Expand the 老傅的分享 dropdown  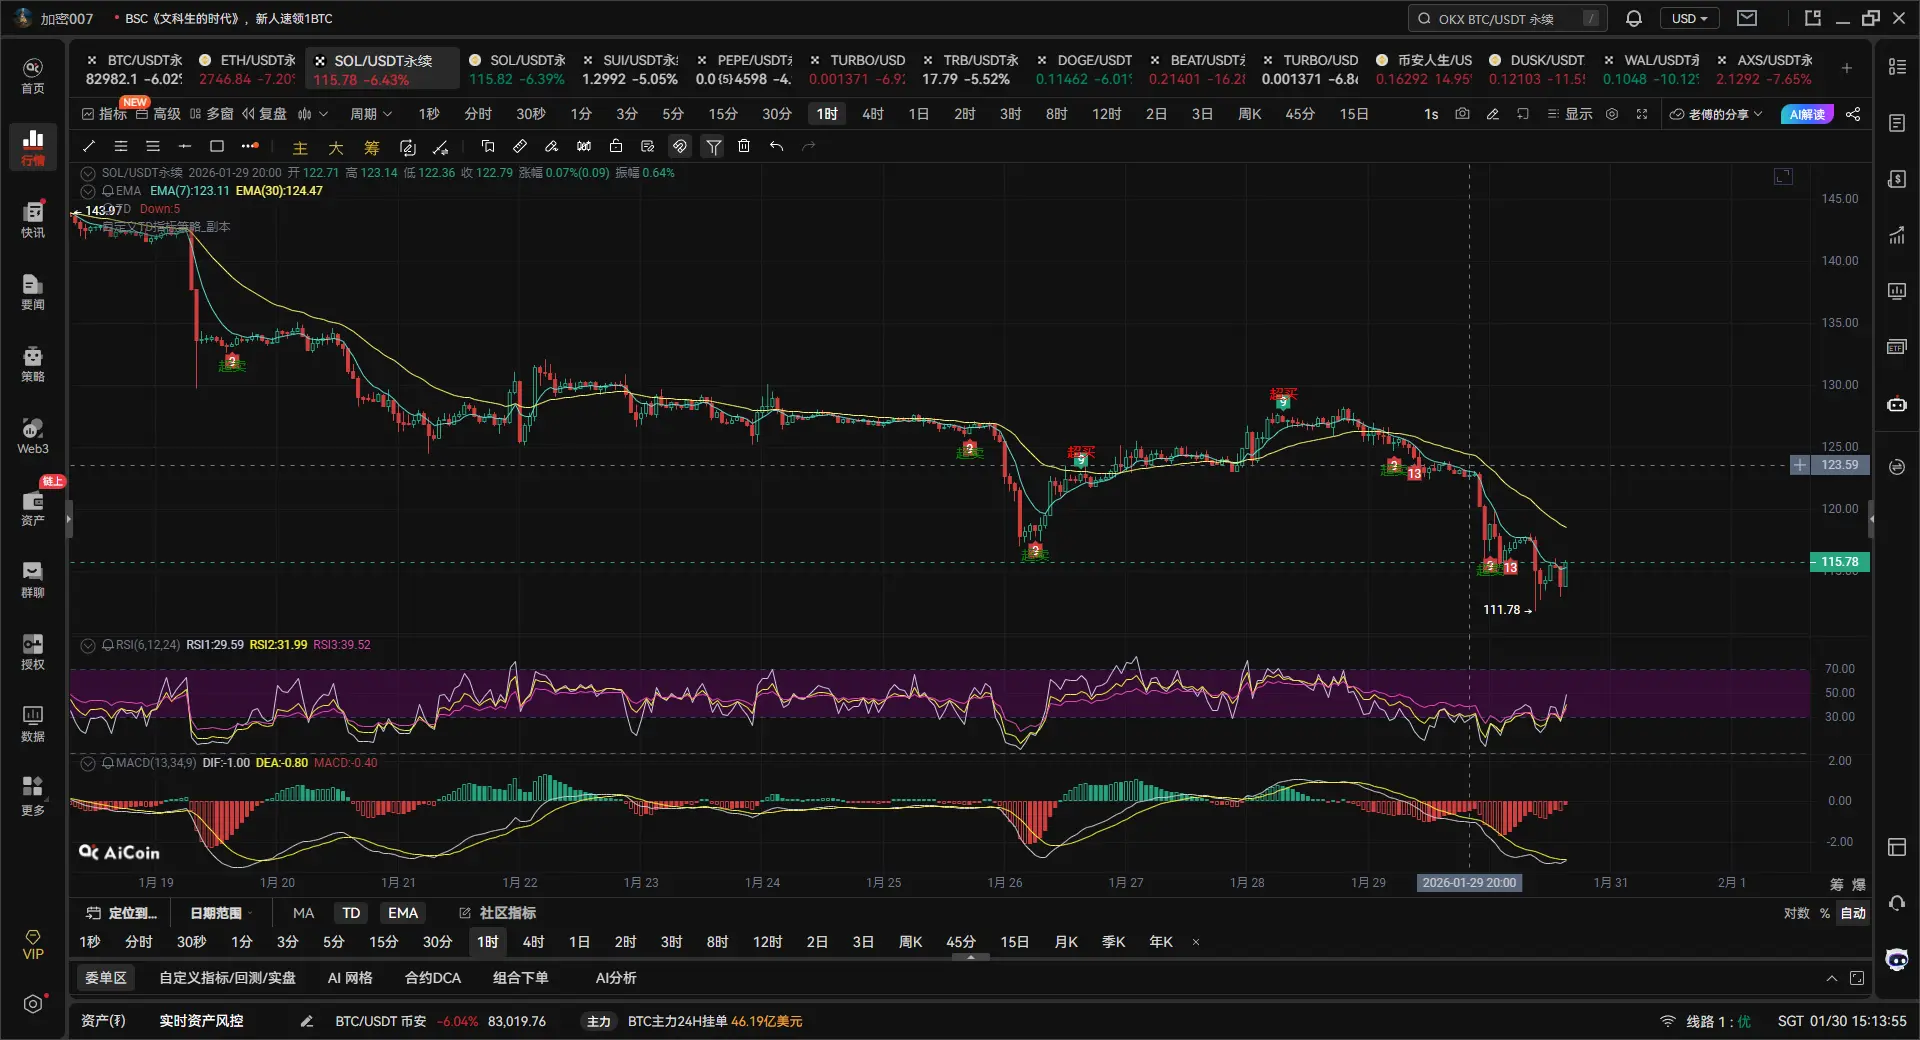(1716, 114)
